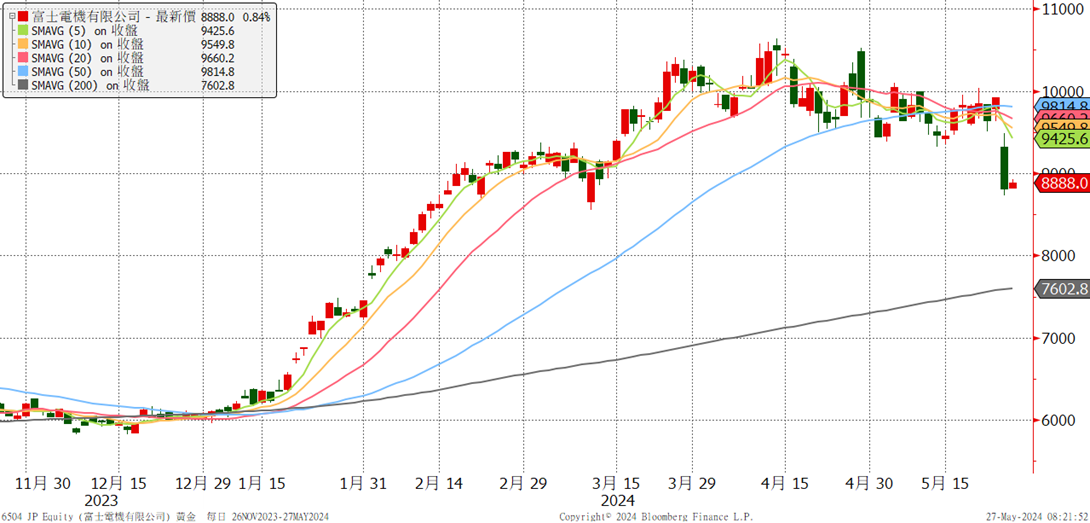Select the SMAVG (20) on 收盤 legend entry
Screen dimensions: 1090x523
tap(88, 58)
